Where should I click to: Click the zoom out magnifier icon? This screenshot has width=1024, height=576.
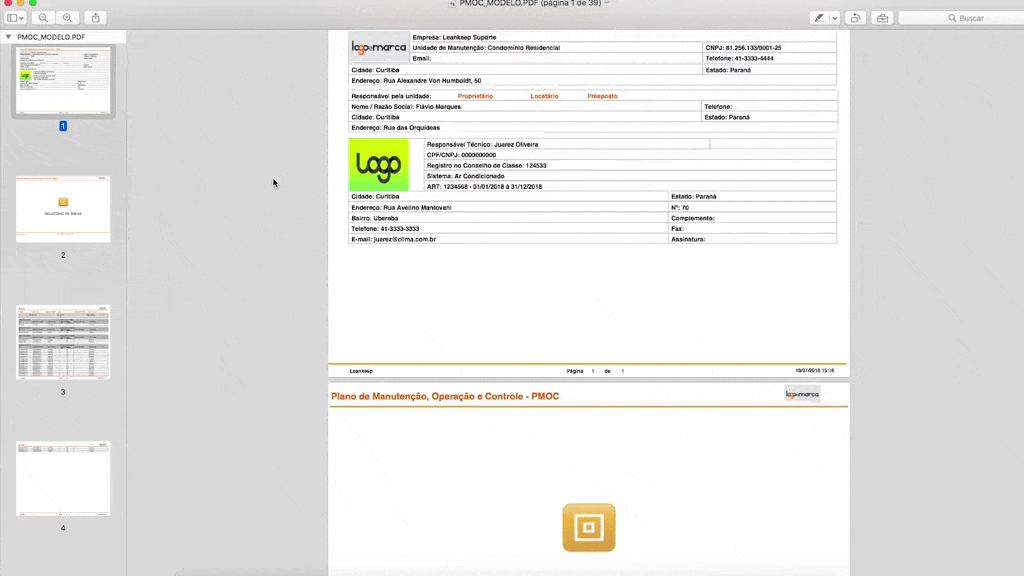pyautogui.click(x=44, y=18)
